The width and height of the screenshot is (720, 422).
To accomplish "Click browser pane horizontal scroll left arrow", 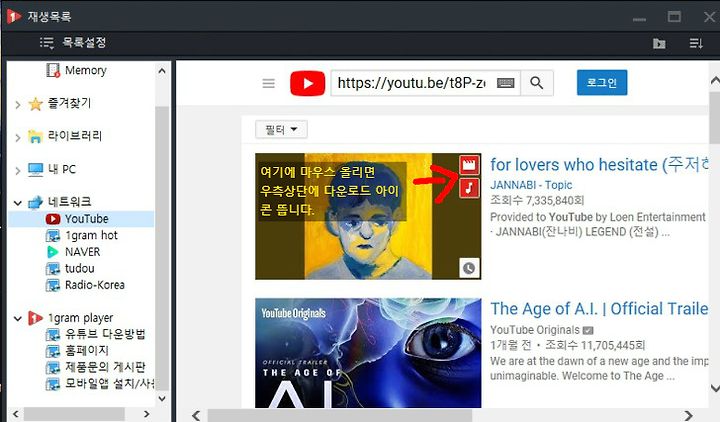I will tap(196, 416).
